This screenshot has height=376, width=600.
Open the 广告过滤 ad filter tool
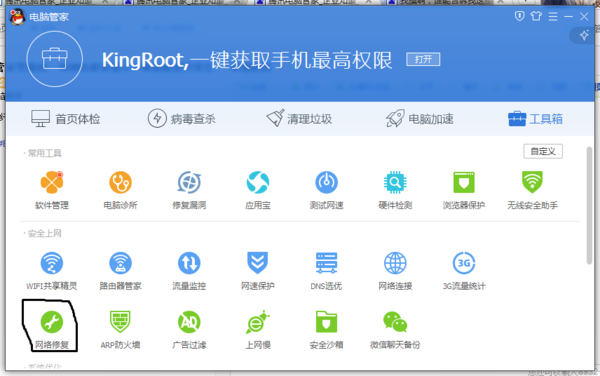tap(189, 330)
